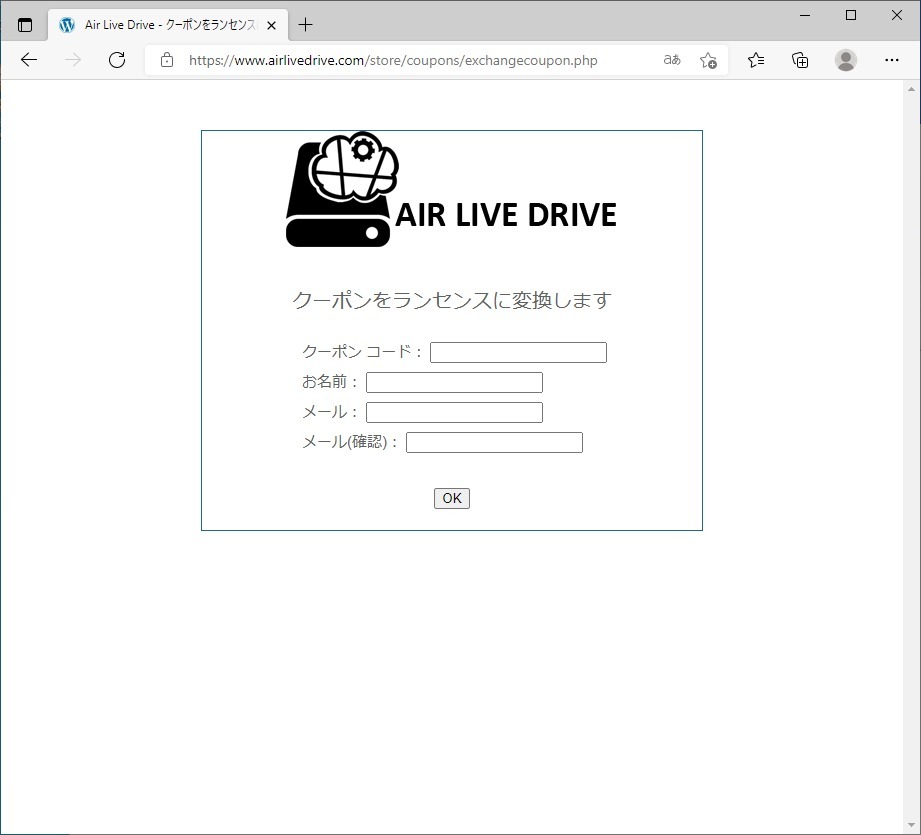Go back to the previous page
This screenshot has width=921, height=835.
point(29,60)
